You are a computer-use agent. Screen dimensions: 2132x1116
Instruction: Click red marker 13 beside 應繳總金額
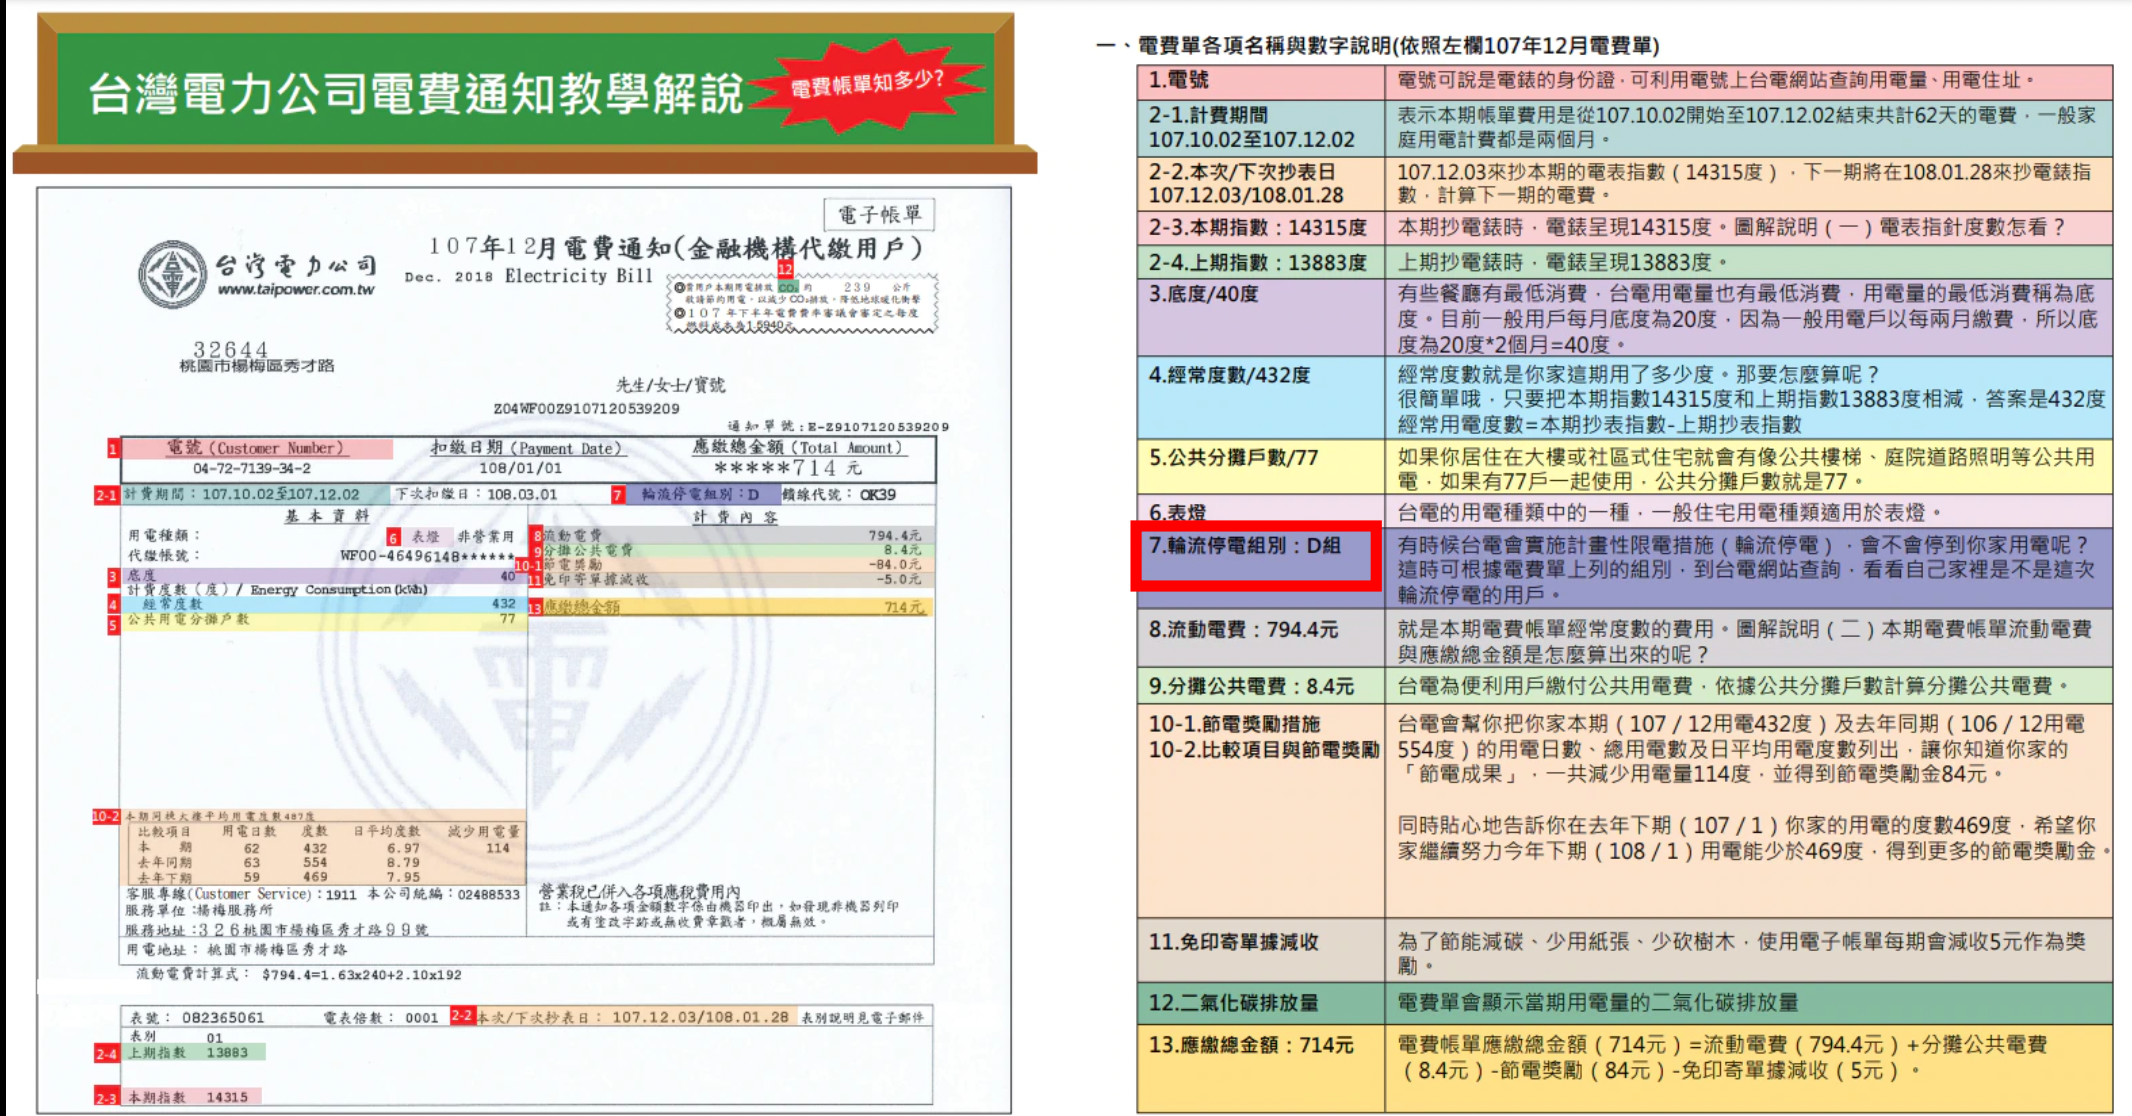coord(535,608)
